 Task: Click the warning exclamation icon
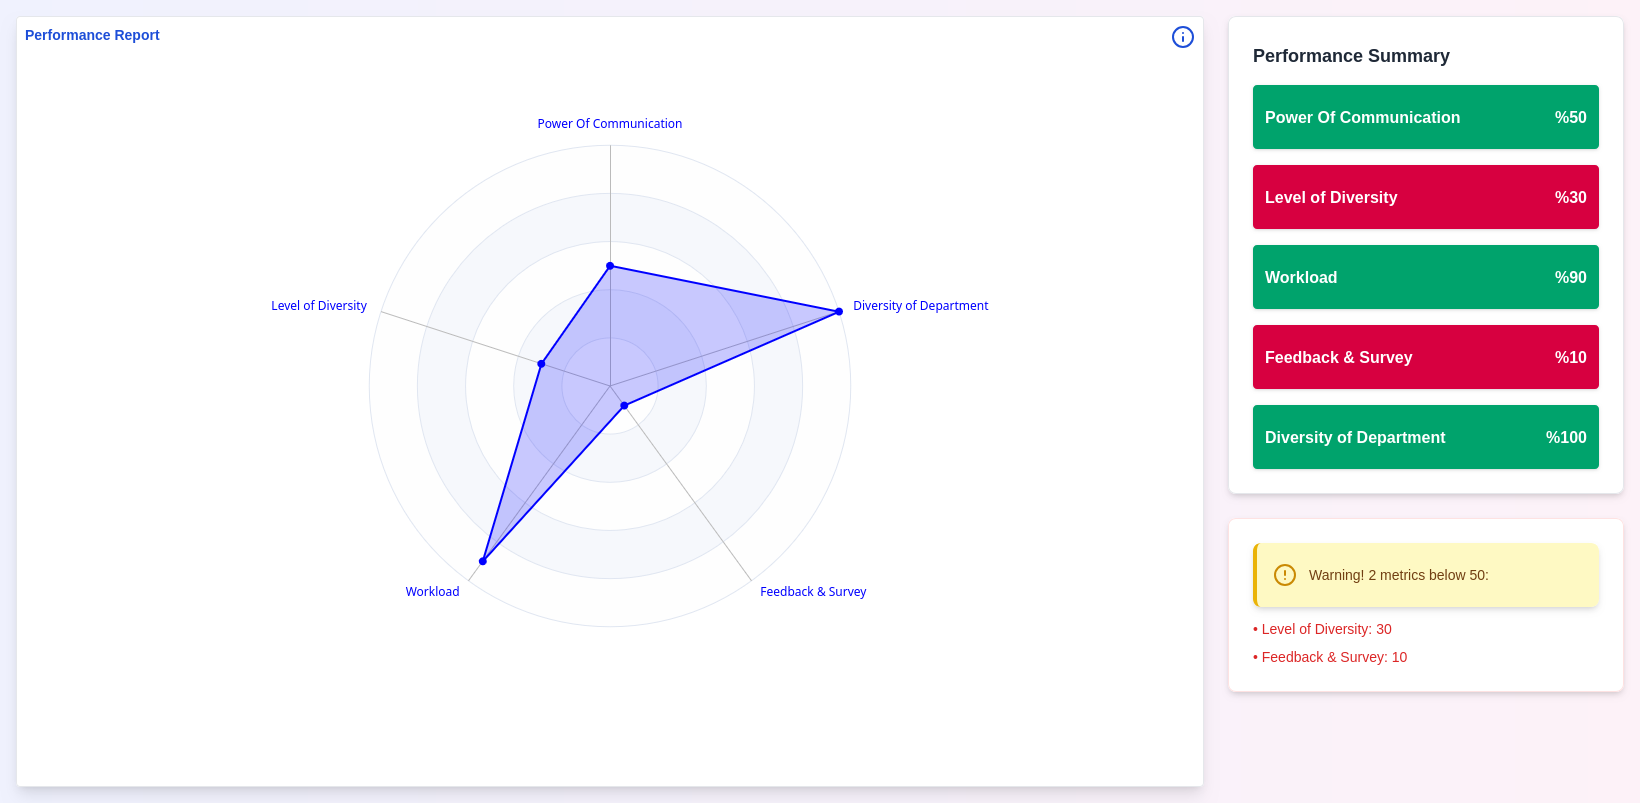(x=1284, y=575)
